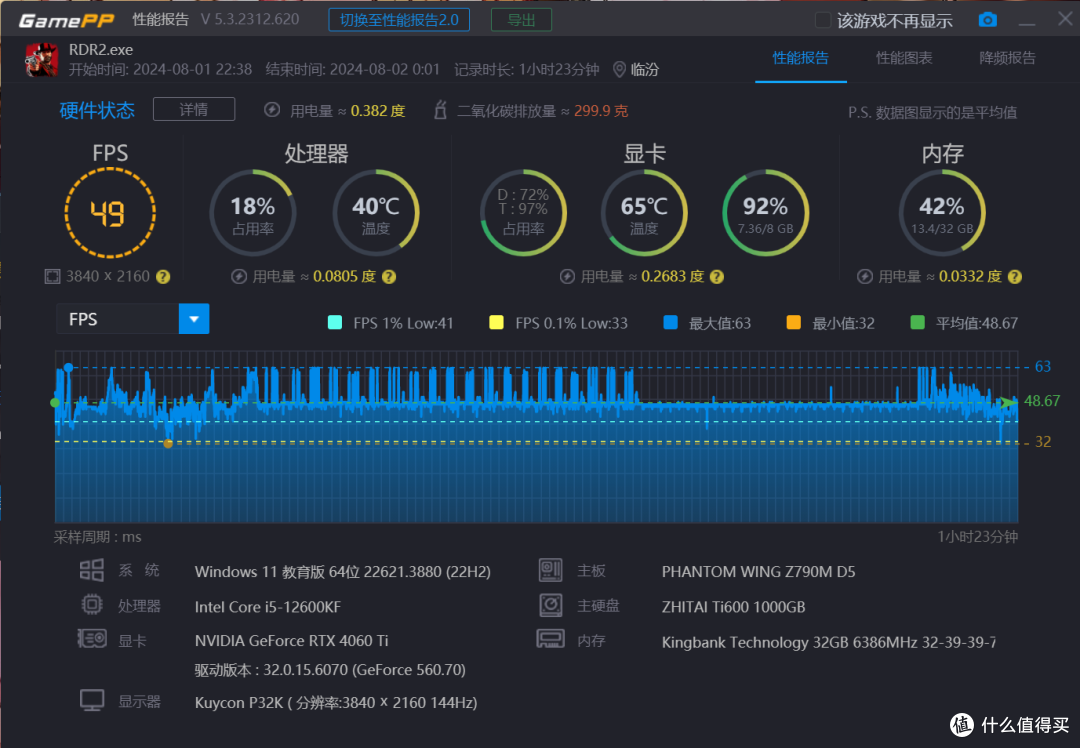1080x748 pixels.
Task: Open help icon next to 3840 x 2160
Action: (x=163, y=277)
